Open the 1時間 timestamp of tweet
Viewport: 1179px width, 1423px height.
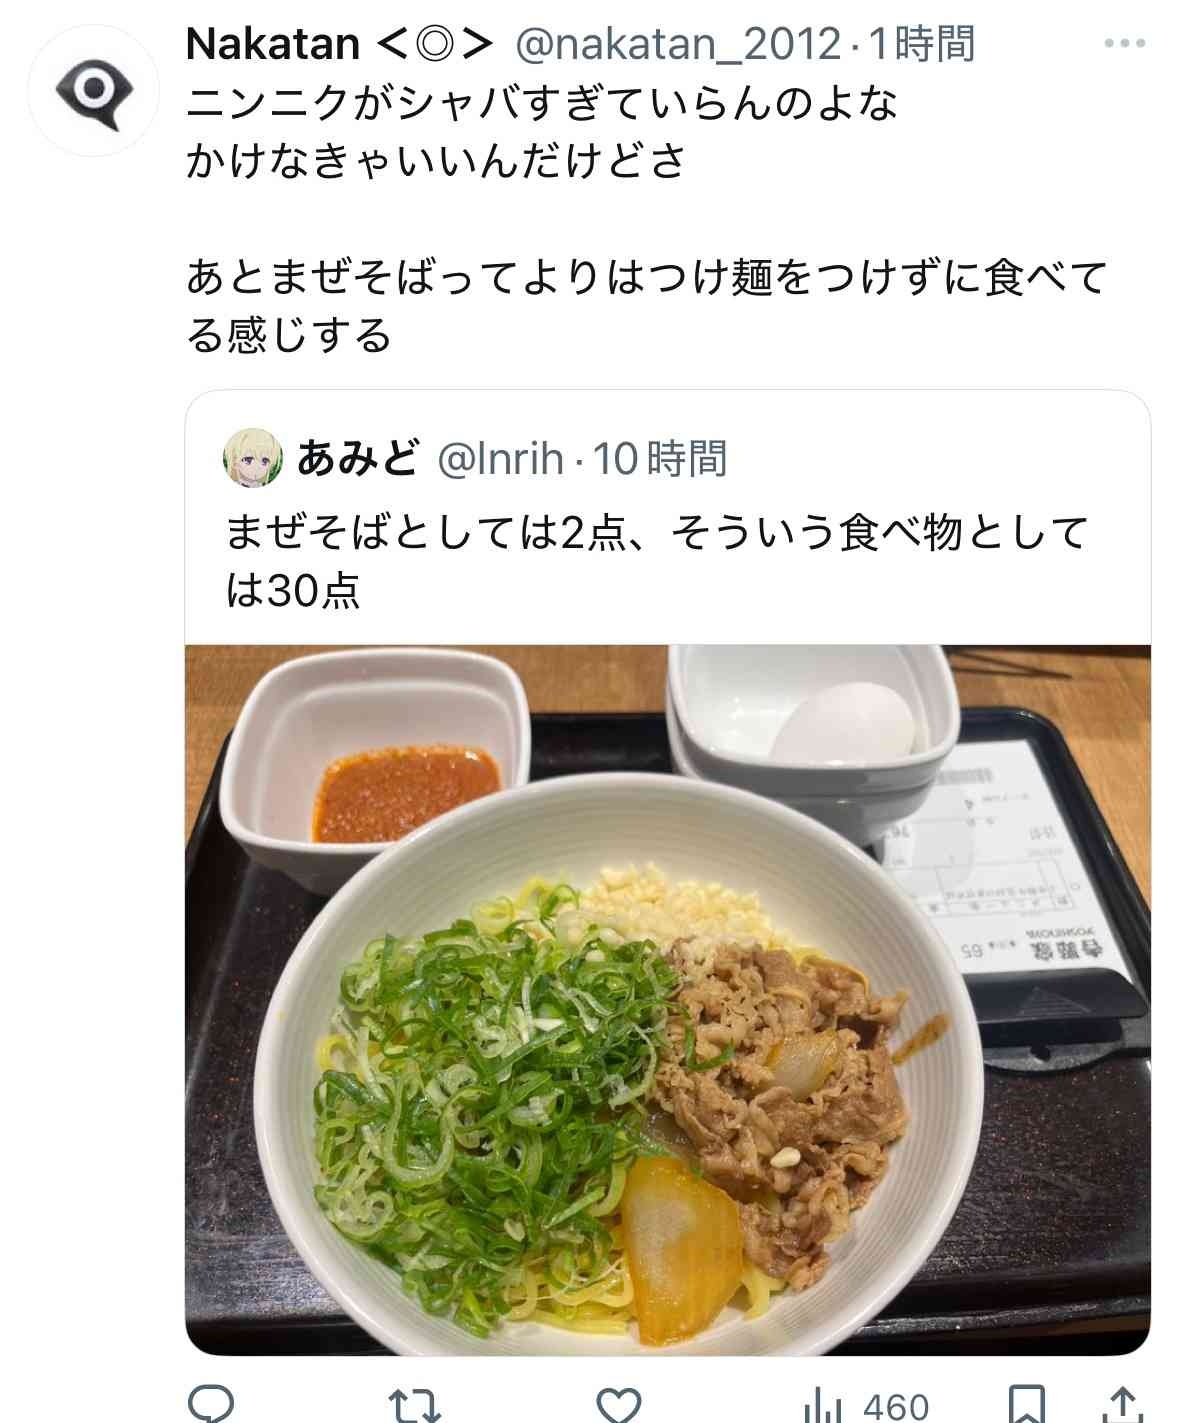(x=920, y=44)
